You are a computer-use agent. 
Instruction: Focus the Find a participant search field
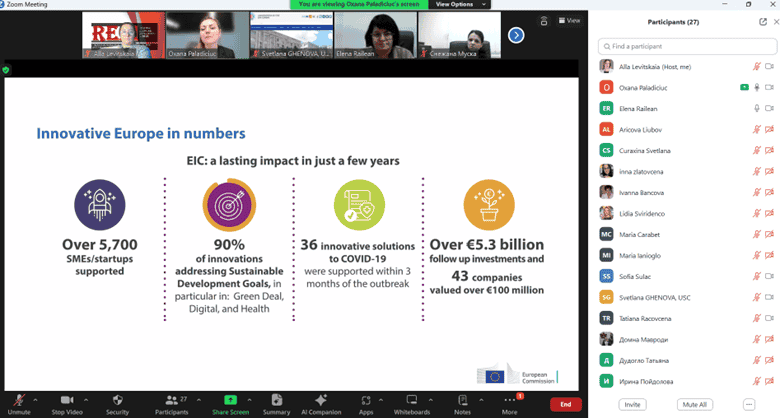point(687,46)
